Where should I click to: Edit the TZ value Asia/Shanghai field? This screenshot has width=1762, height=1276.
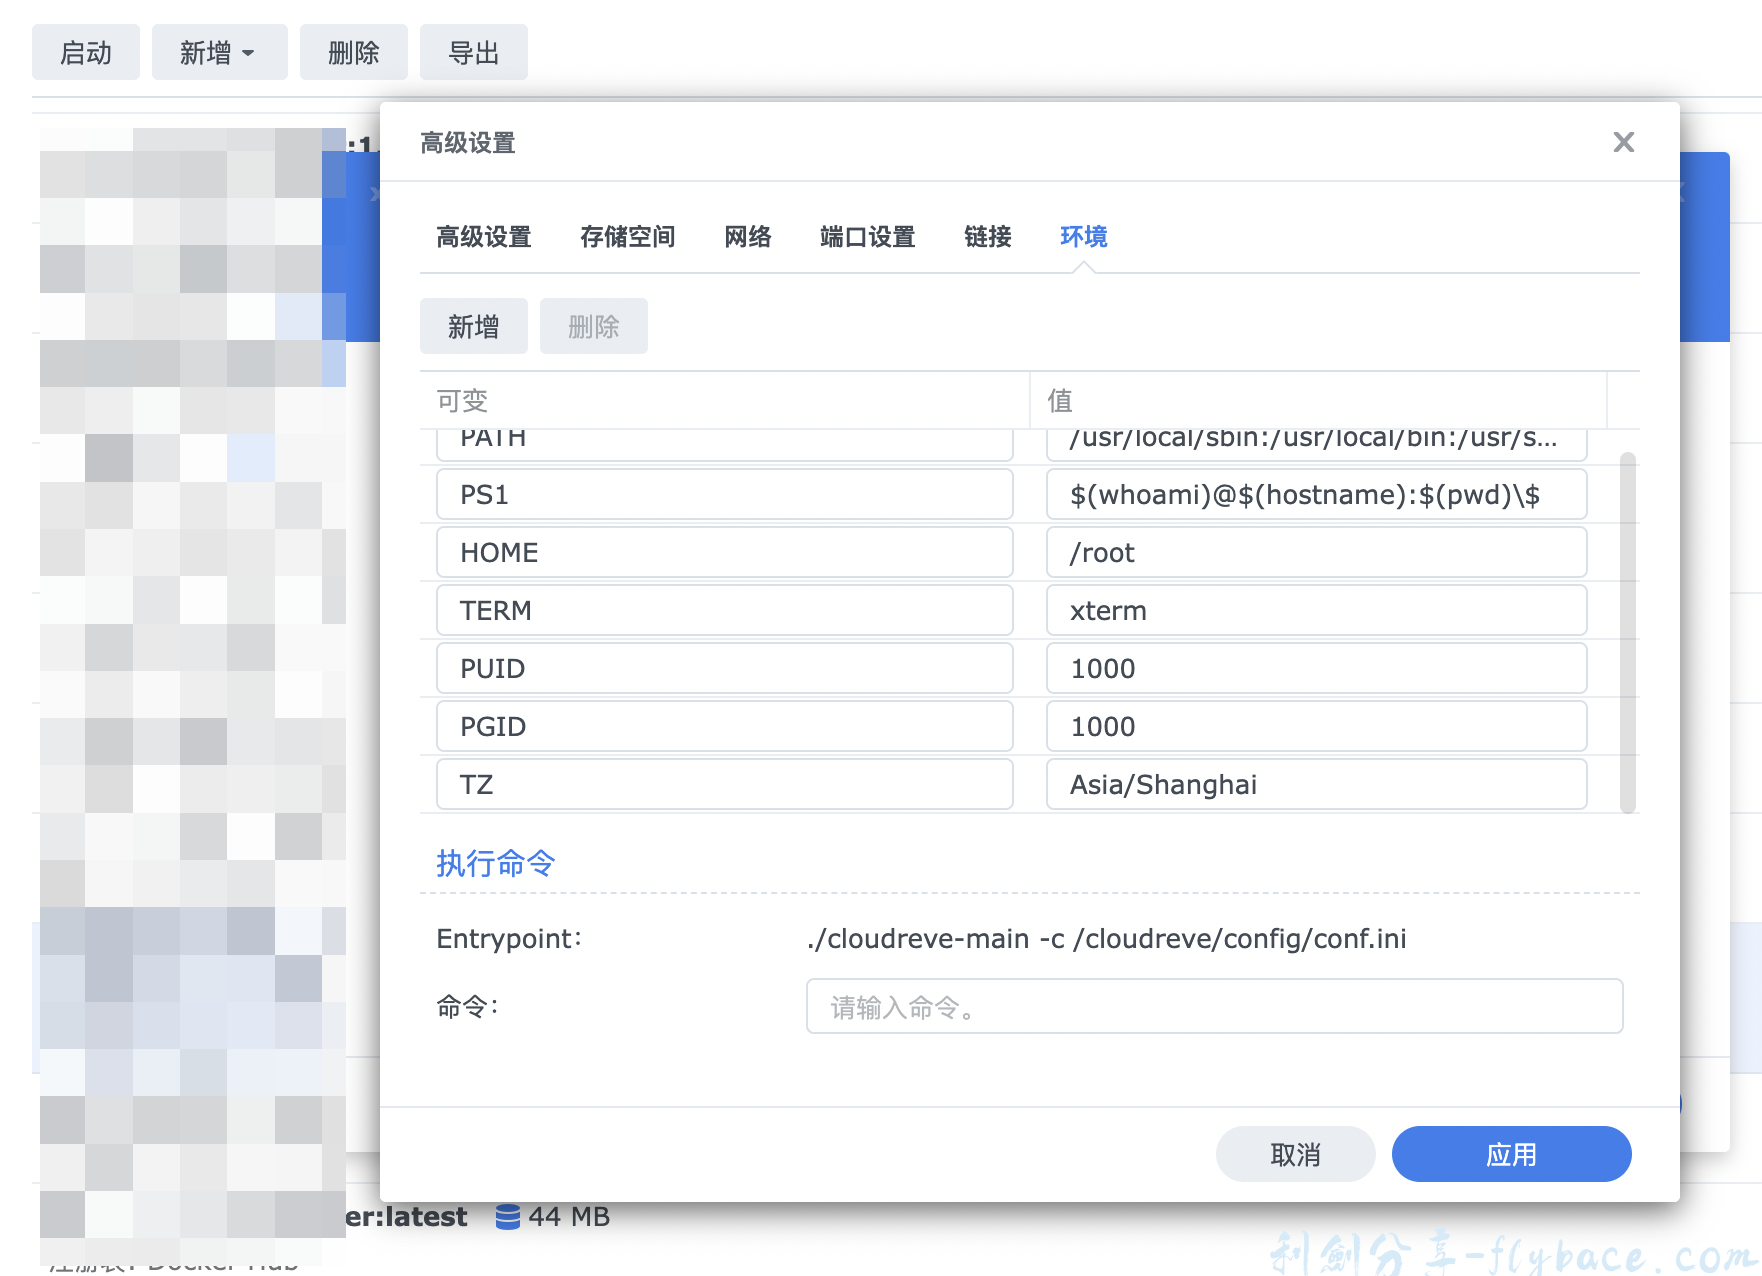pyautogui.click(x=1316, y=784)
